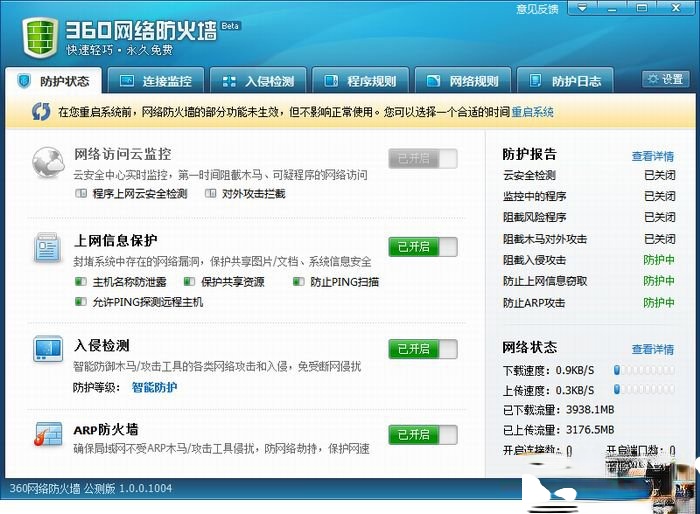The height and width of the screenshot is (514, 700).
Task: Click the ARP防火墙 brick wall icon
Action: pyautogui.click(x=48, y=434)
